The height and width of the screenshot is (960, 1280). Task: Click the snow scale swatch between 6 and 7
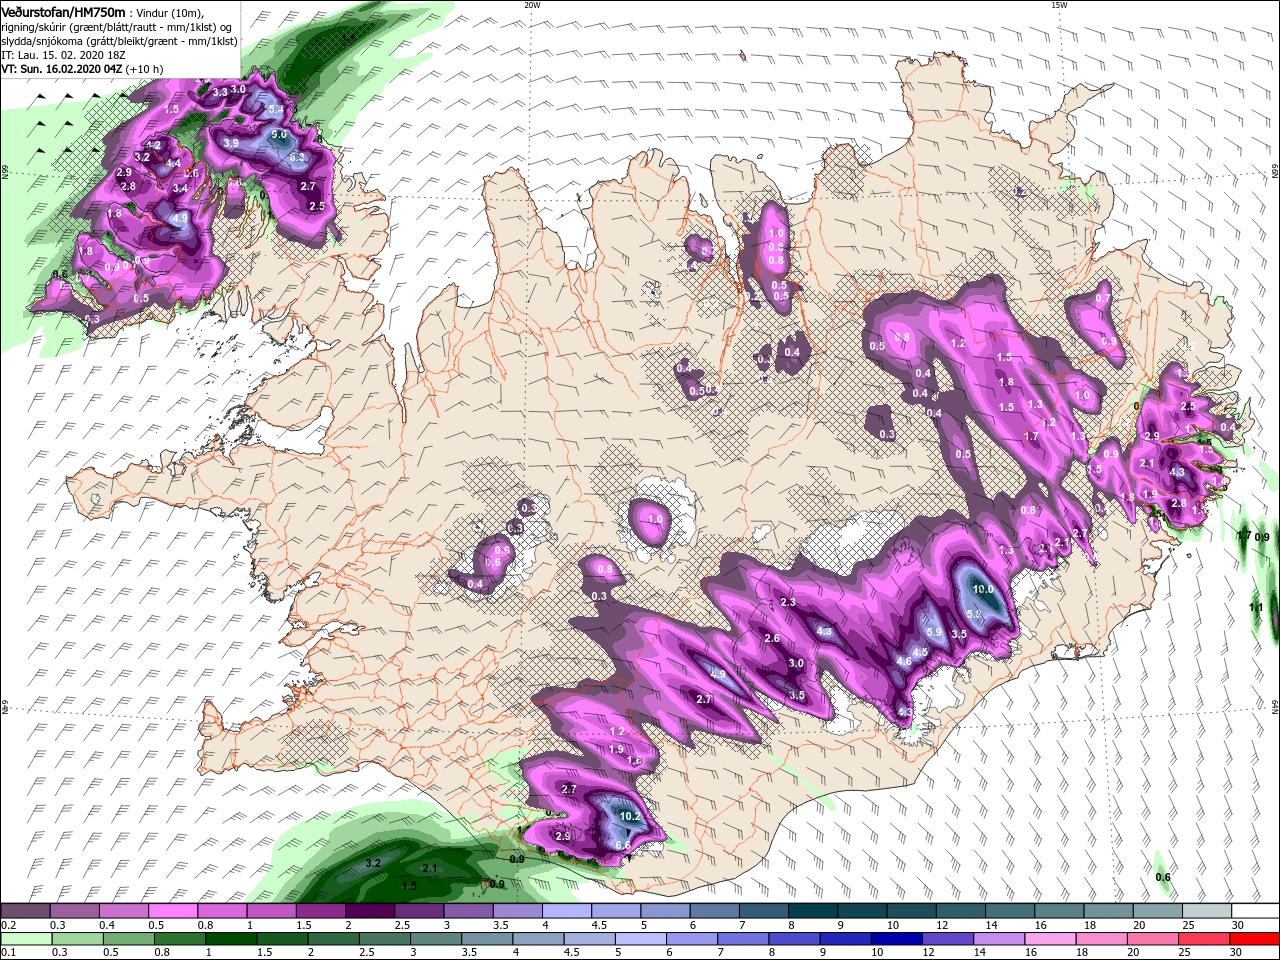coord(713,911)
